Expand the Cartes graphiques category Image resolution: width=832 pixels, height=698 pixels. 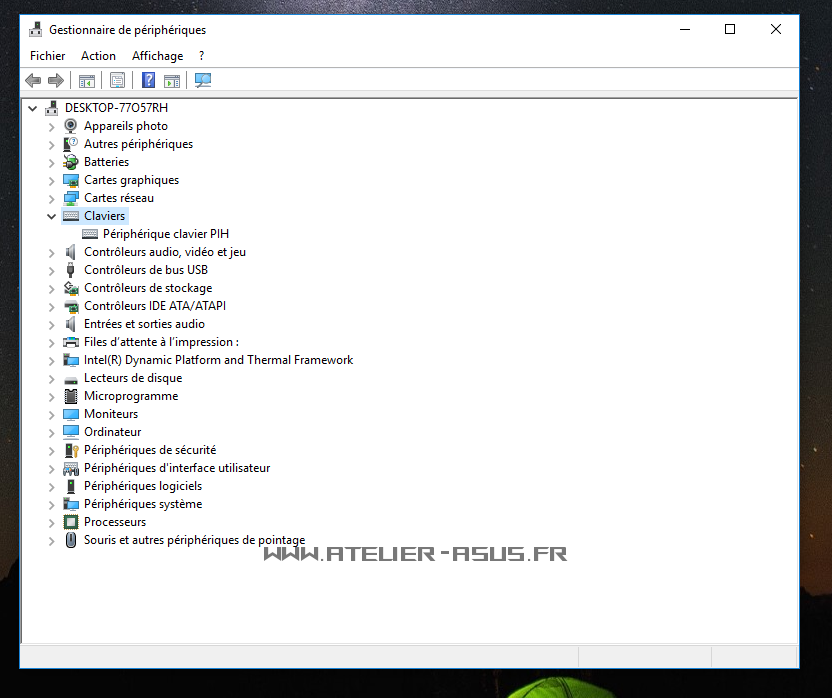[52, 180]
